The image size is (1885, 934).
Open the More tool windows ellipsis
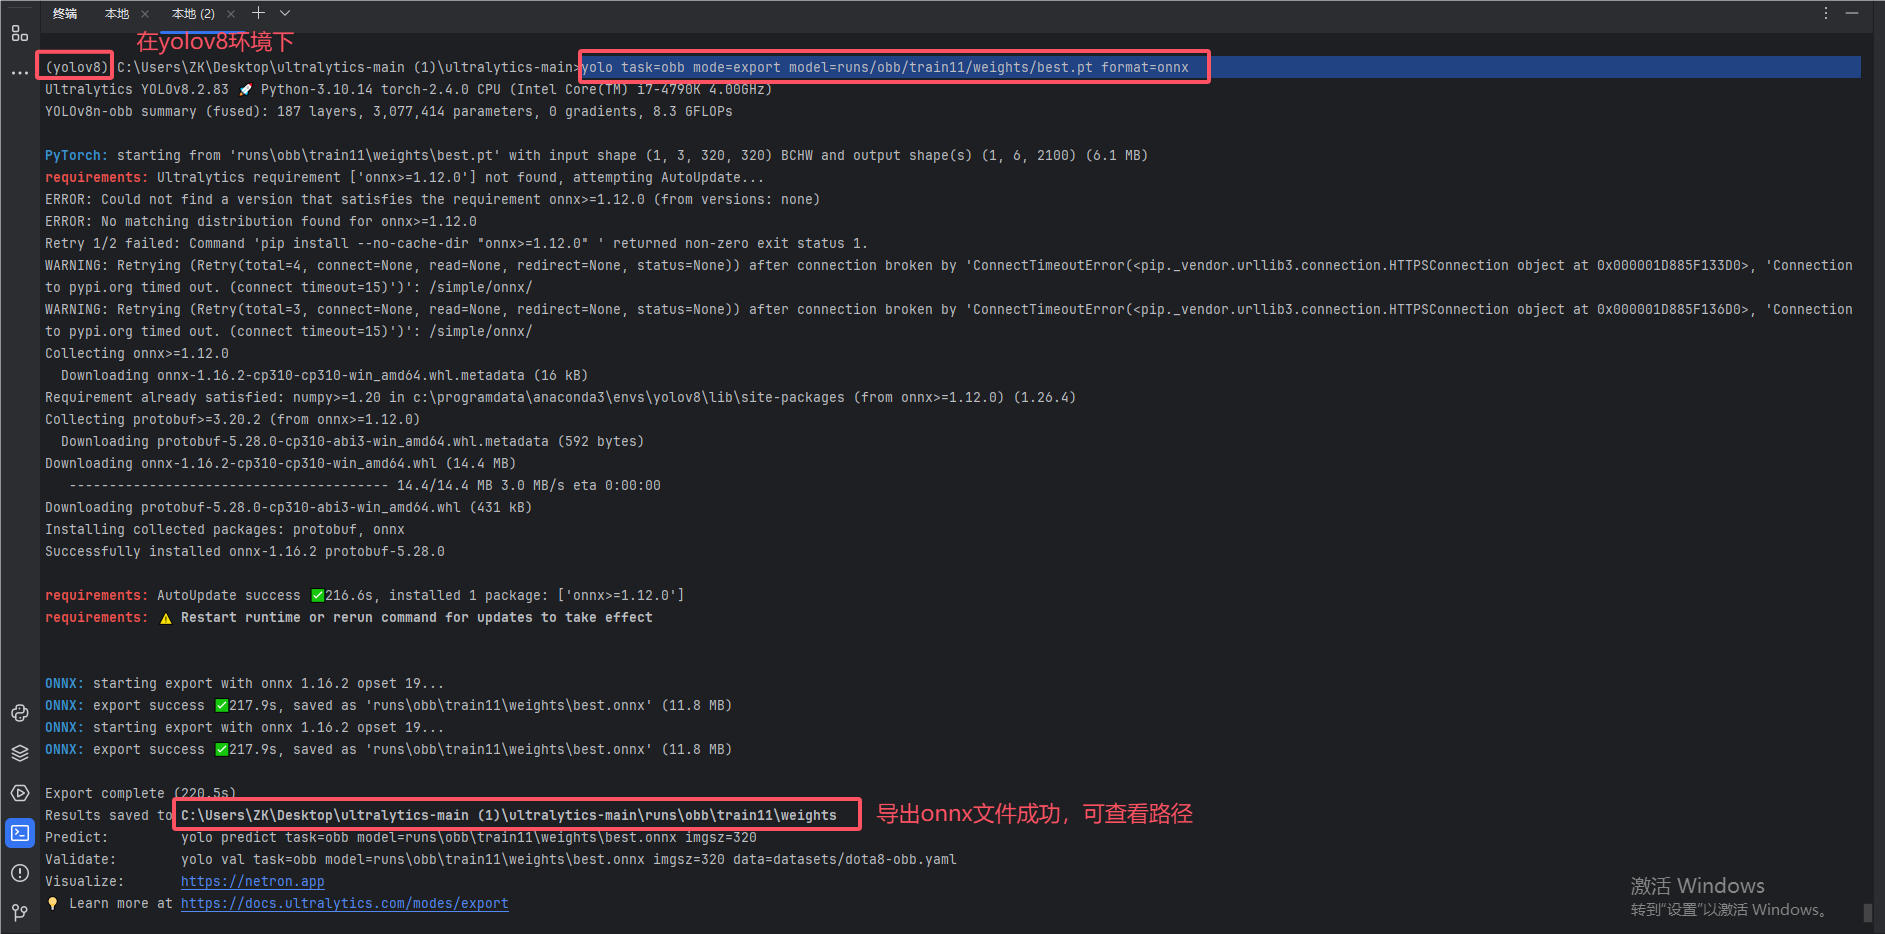[20, 73]
